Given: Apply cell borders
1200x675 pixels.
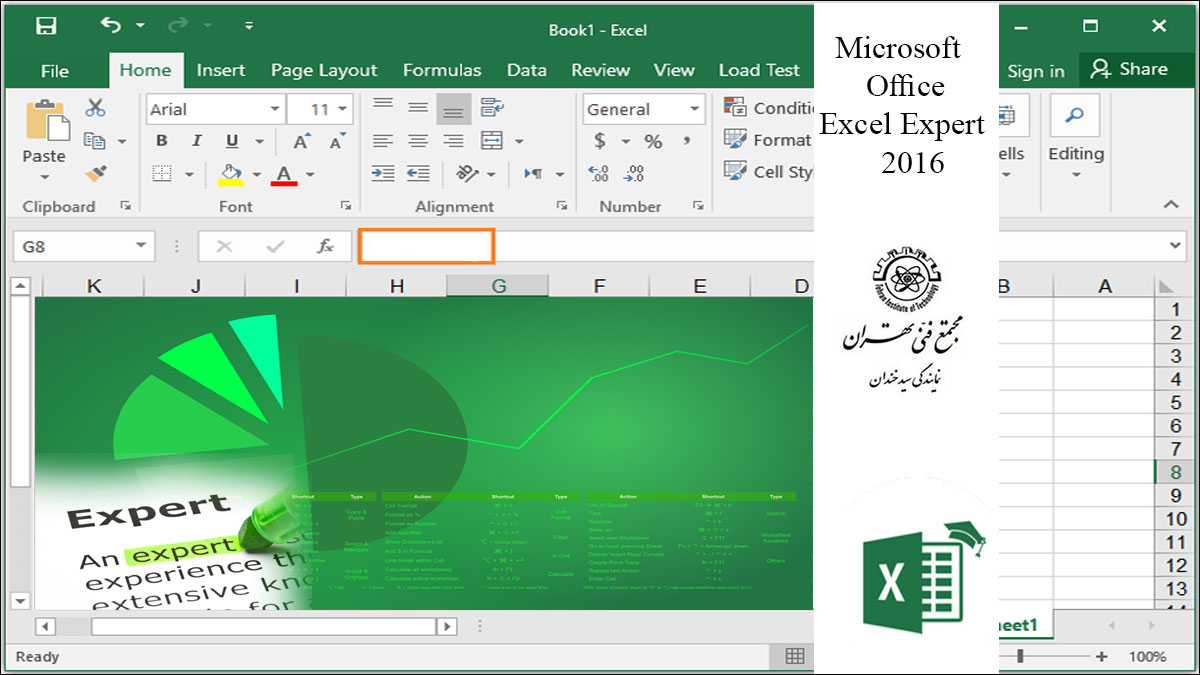Looking at the screenshot, I should pos(162,174).
